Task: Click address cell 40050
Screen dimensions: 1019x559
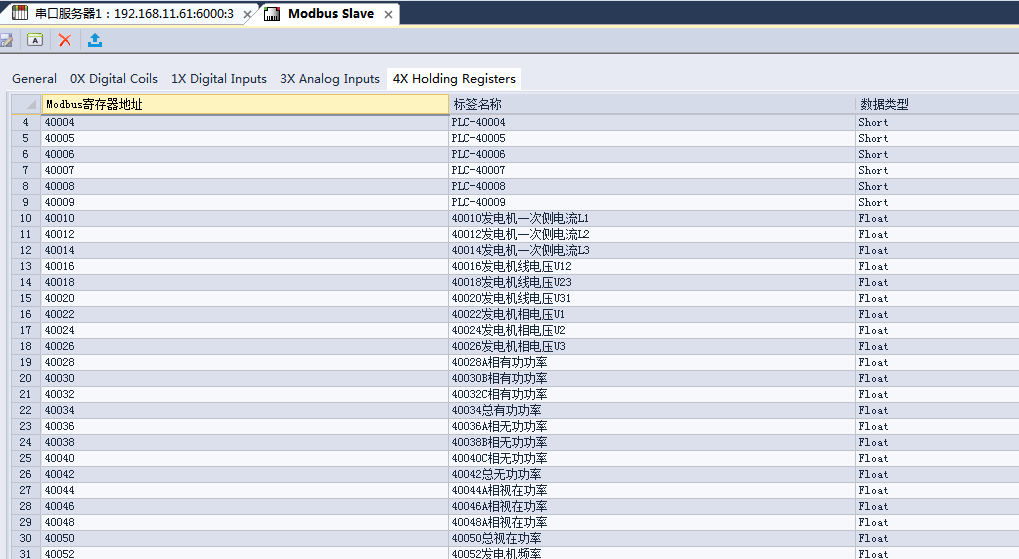Action: coord(245,538)
